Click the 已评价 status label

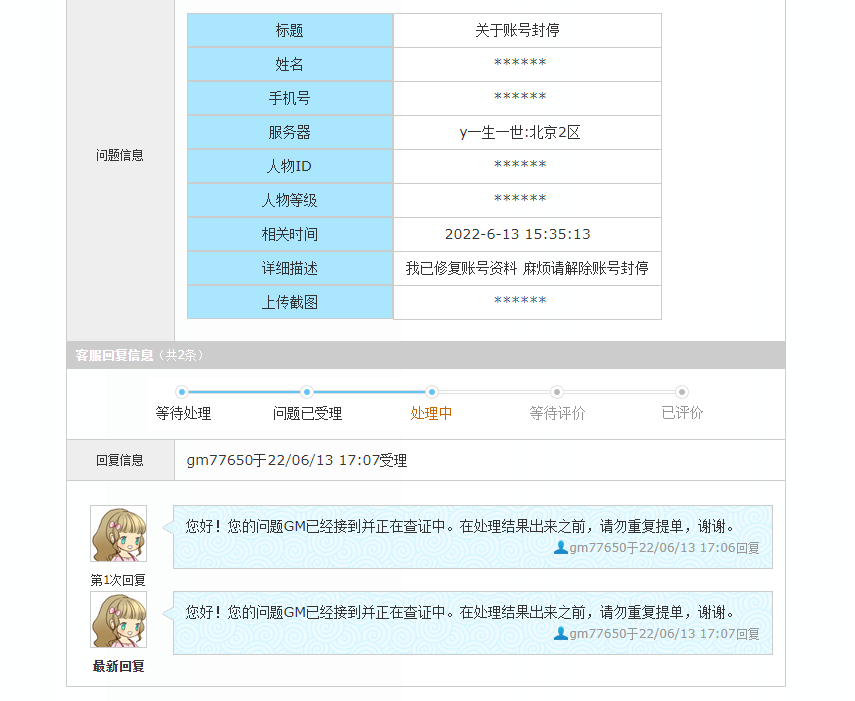pos(682,413)
